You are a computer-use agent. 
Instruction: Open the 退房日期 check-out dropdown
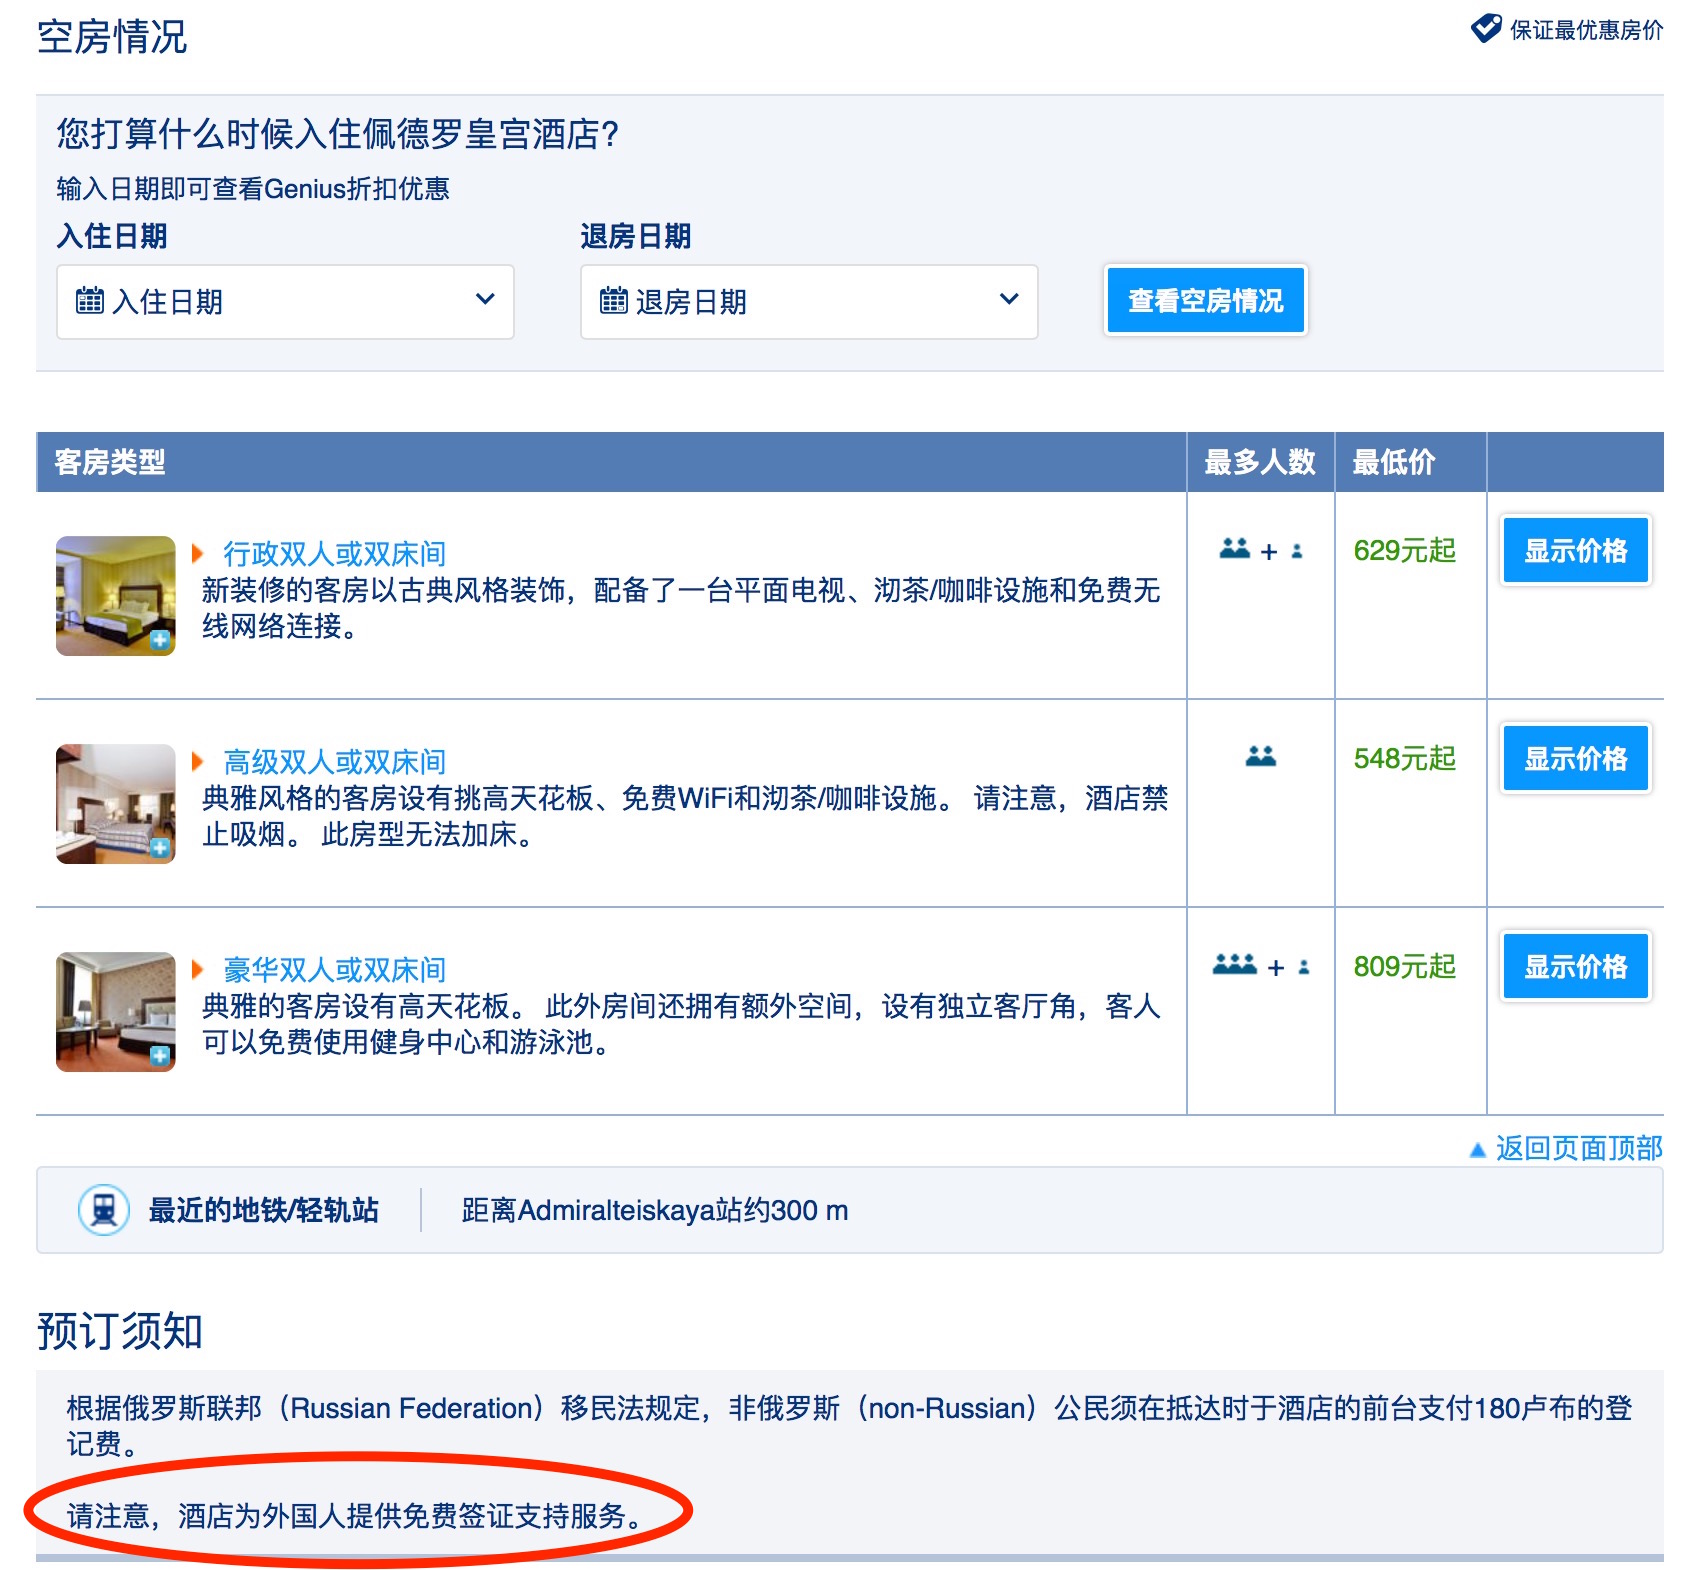(808, 301)
